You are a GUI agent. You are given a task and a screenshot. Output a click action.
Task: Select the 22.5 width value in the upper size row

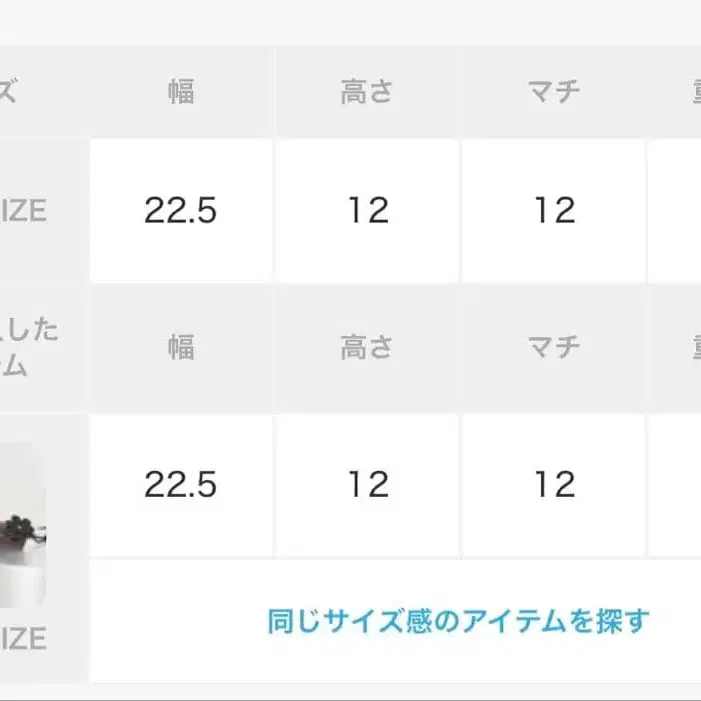181,211
